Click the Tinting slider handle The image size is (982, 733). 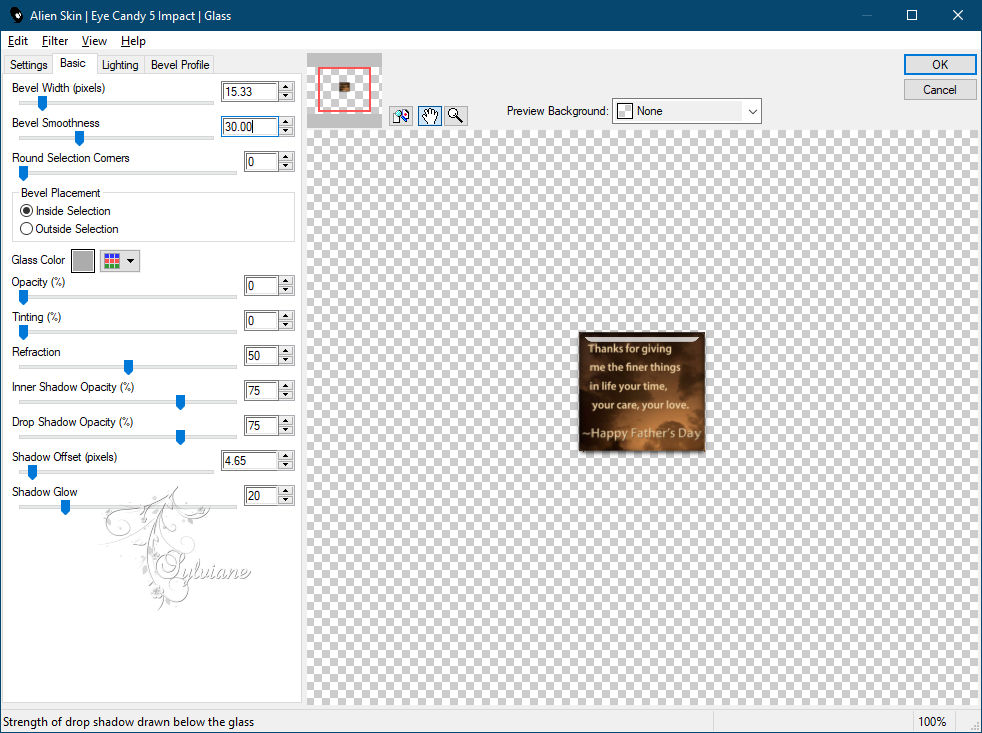point(23,332)
